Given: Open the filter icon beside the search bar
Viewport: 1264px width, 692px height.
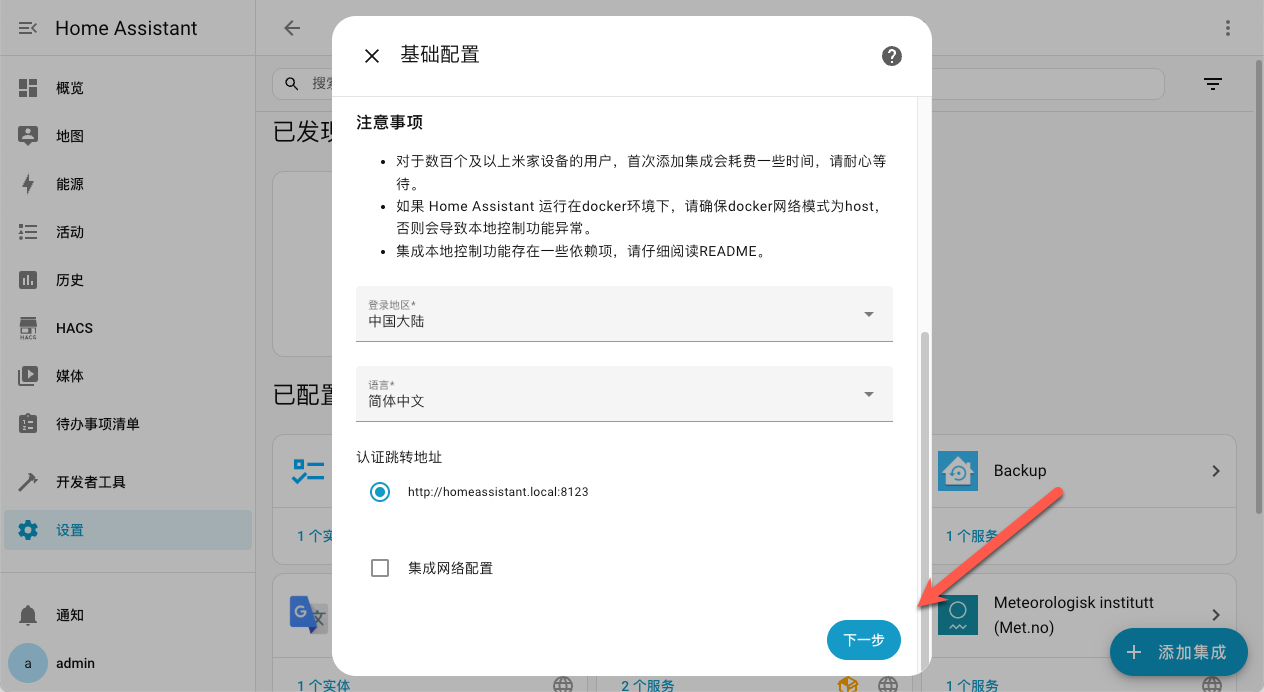Looking at the screenshot, I should pyautogui.click(x=1213, y=84).
